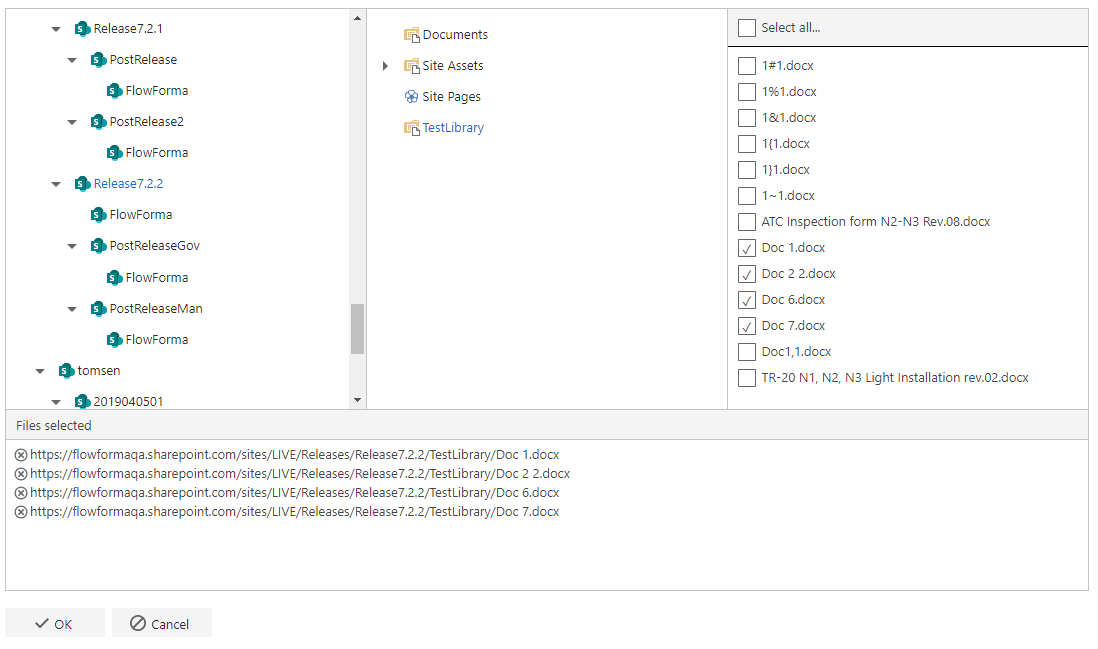Tick TR-20 N1, N2, N3 Light Installation checkbox

coord(747,378)
